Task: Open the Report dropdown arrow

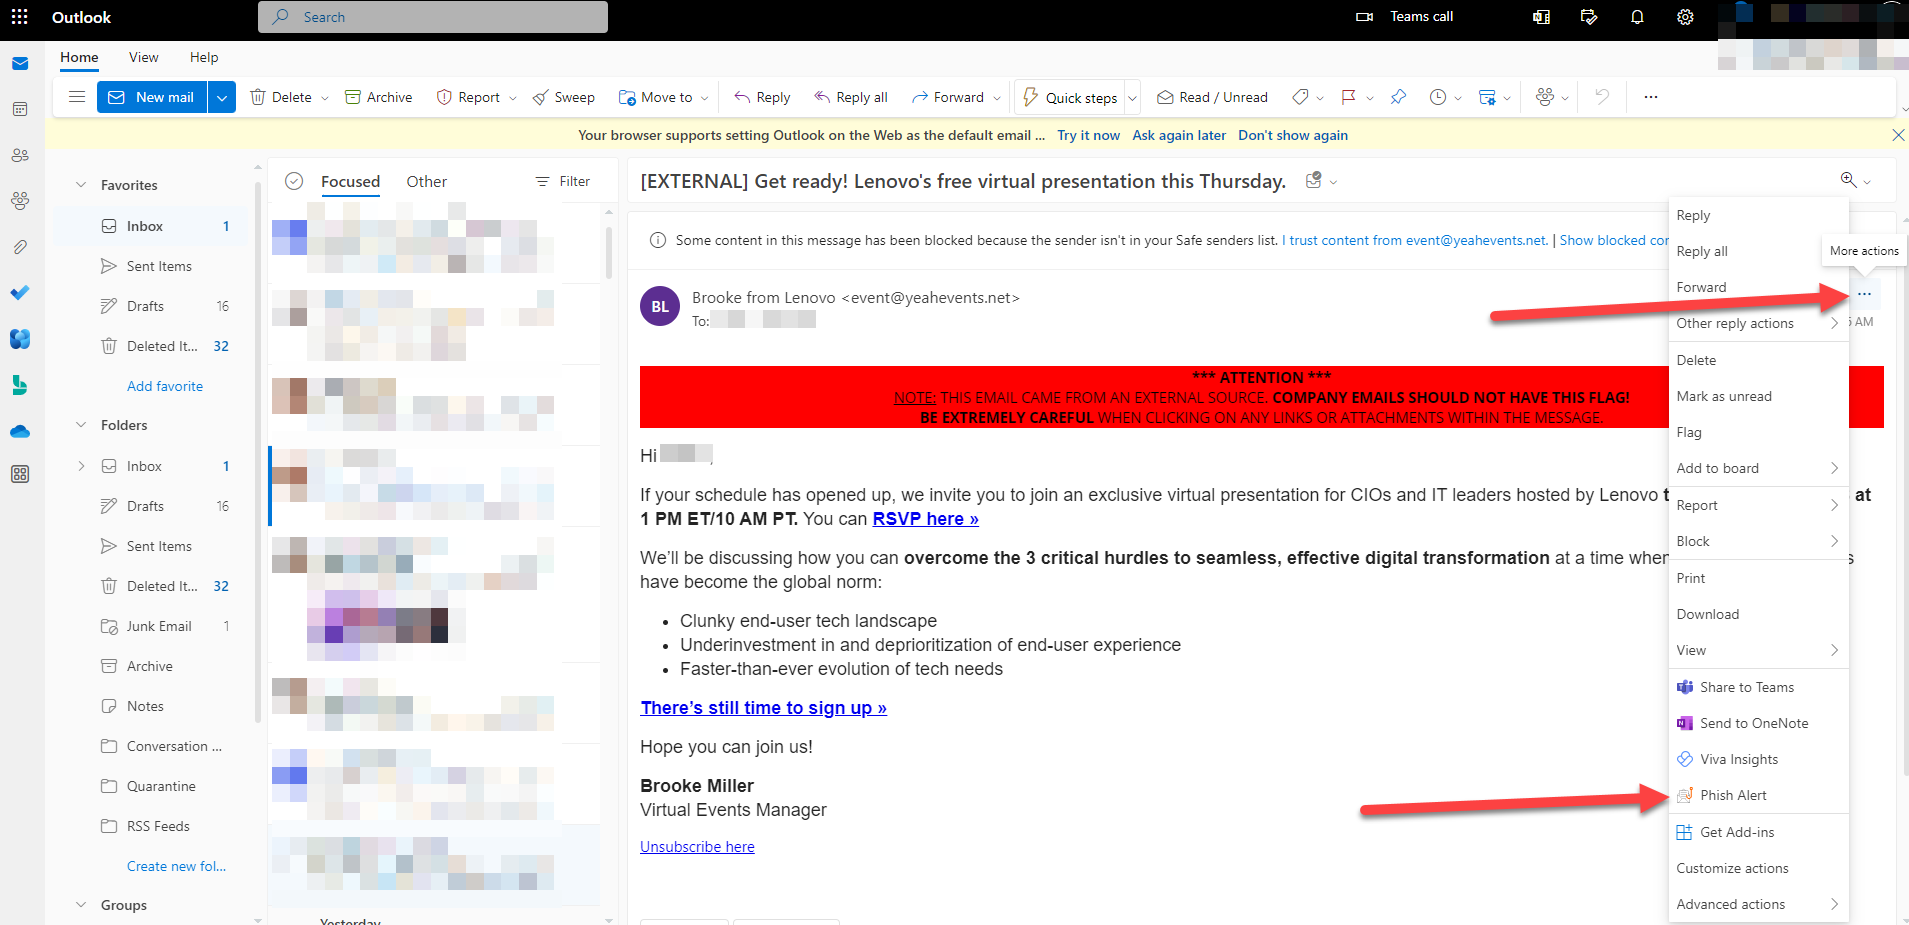Action: pos(513,98)
